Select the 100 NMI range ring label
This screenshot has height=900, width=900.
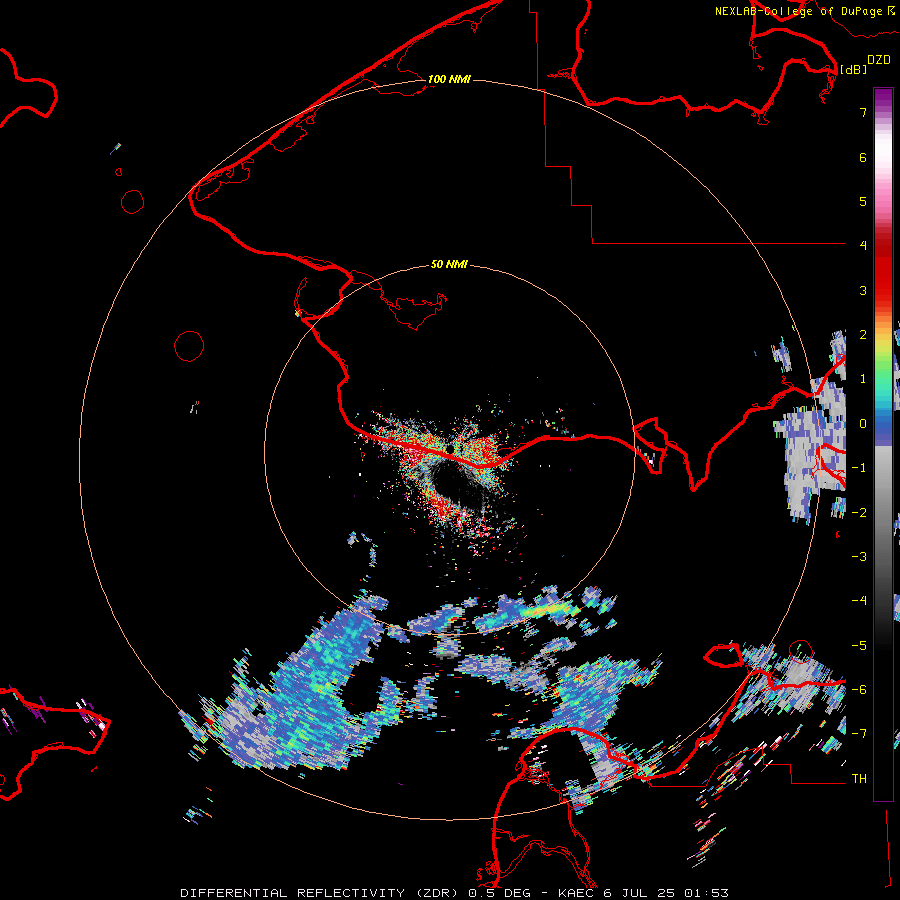[449, 79]
